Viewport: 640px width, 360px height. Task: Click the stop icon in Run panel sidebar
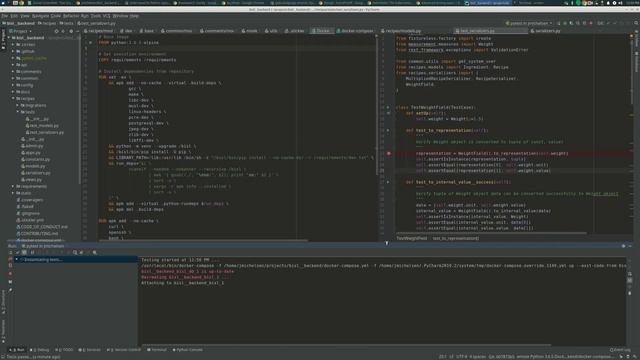pos(10,274)
